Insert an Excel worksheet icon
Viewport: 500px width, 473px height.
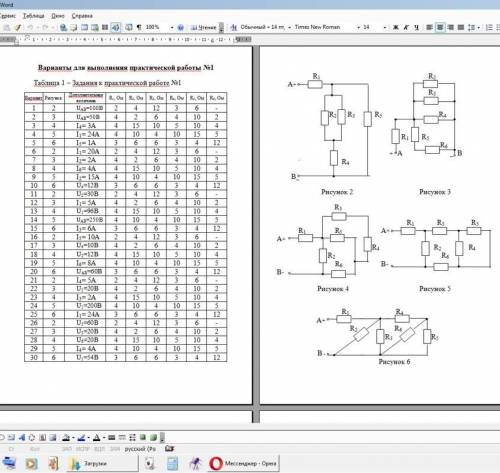(95, 27)
